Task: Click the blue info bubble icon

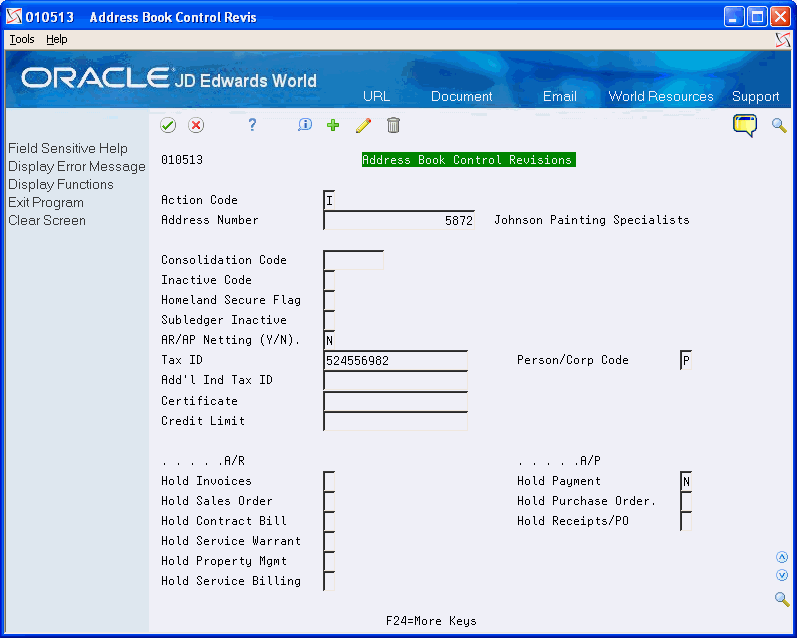Action: point(304,125)
